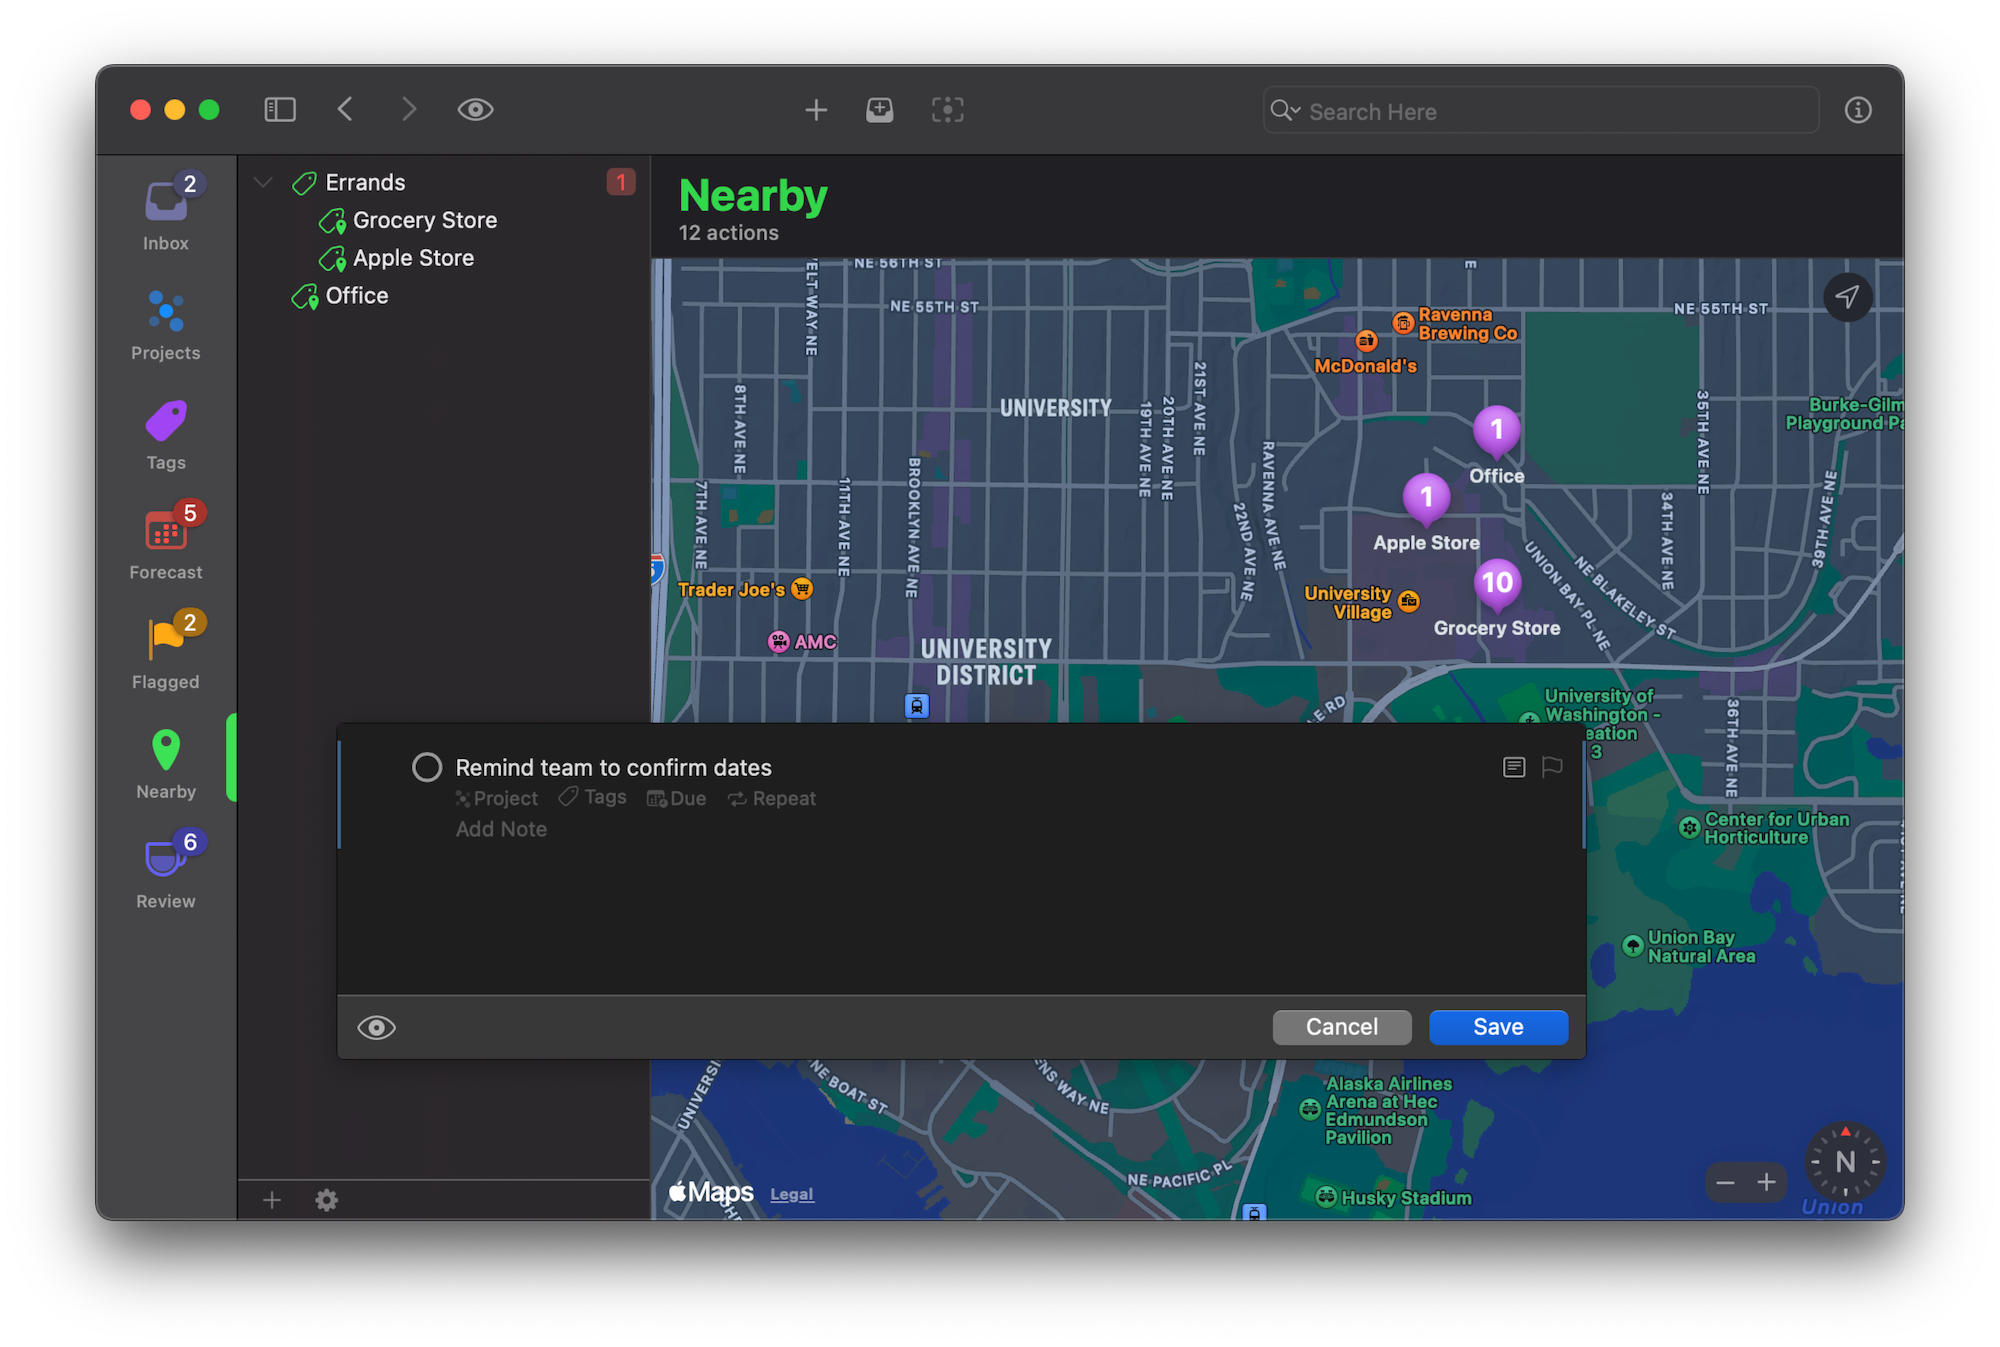The image size is (2000, 1347).
Task: Click the Nearby heading title
Action: (x=753, y=195)
